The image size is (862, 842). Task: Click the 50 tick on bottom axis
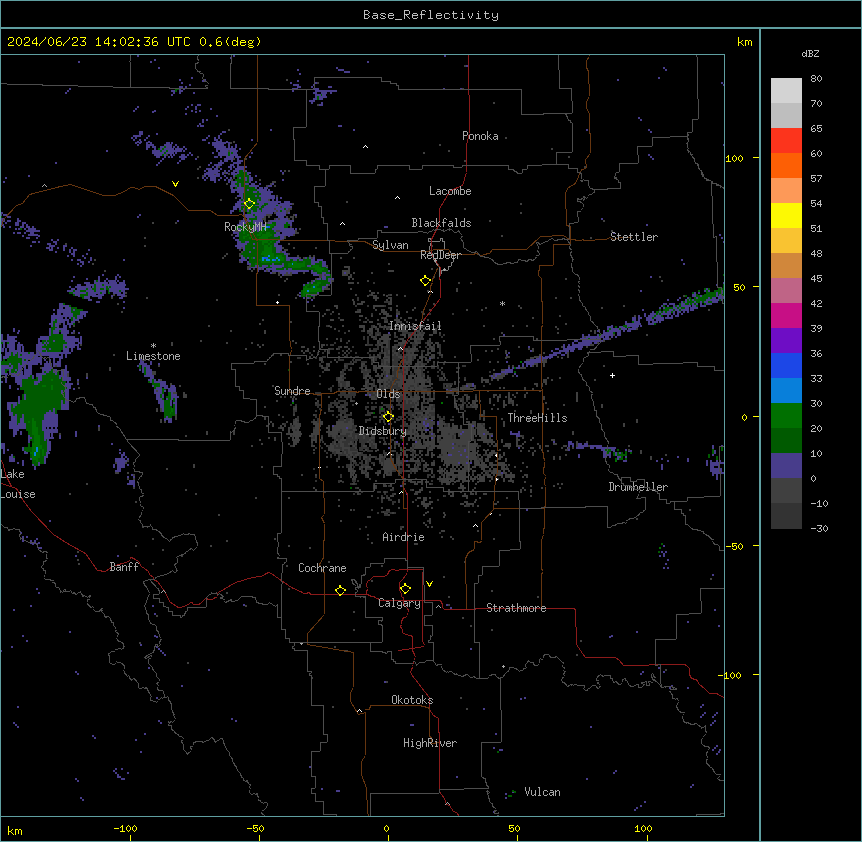(514, 828)
